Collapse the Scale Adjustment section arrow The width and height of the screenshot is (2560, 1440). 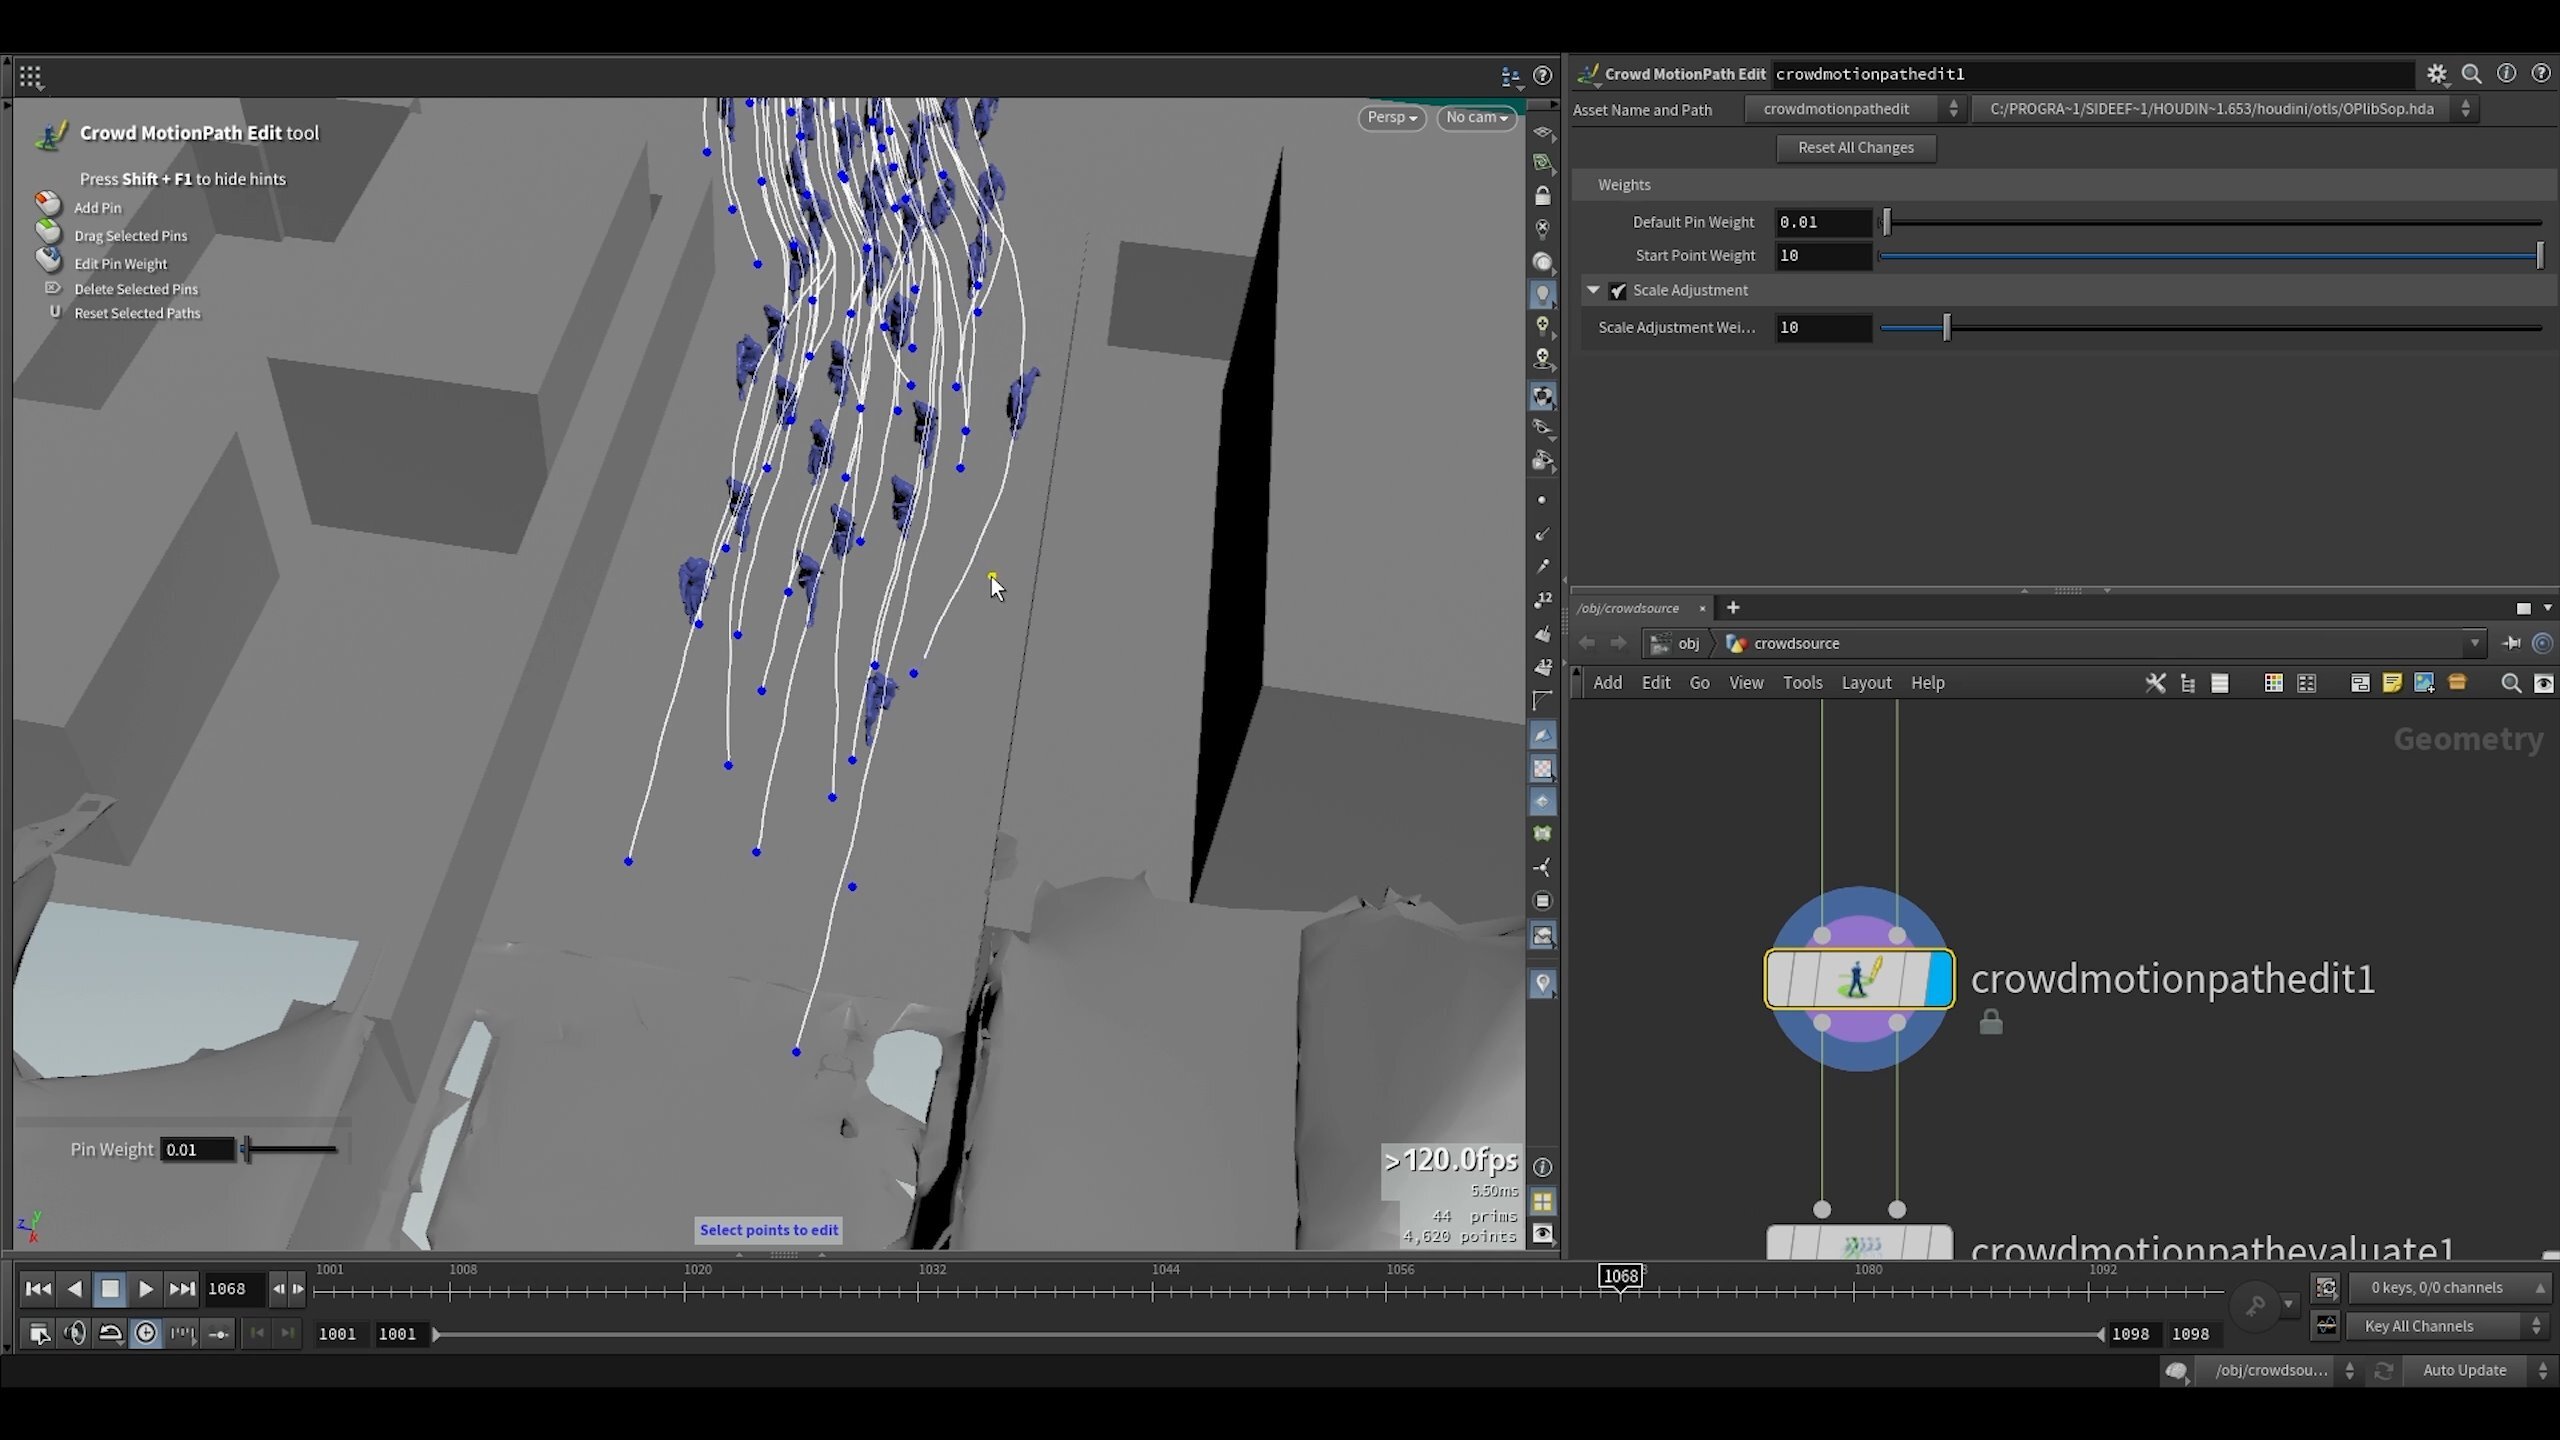pyautogui.click(x=1593, y=290)
